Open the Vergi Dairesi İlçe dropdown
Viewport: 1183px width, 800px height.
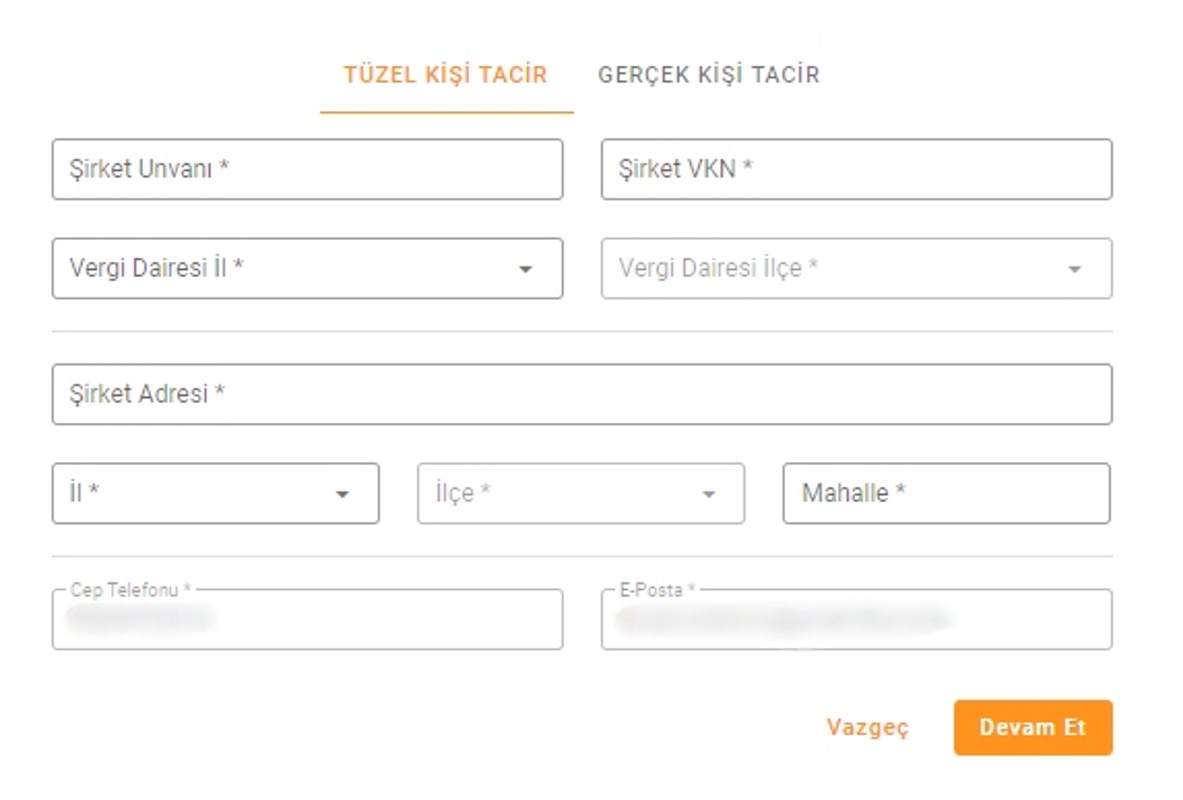click(x=856, y=269)
